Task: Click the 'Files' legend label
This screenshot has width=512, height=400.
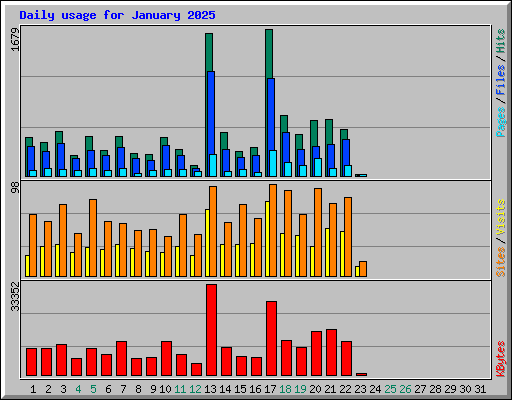Action: (500, 79)
